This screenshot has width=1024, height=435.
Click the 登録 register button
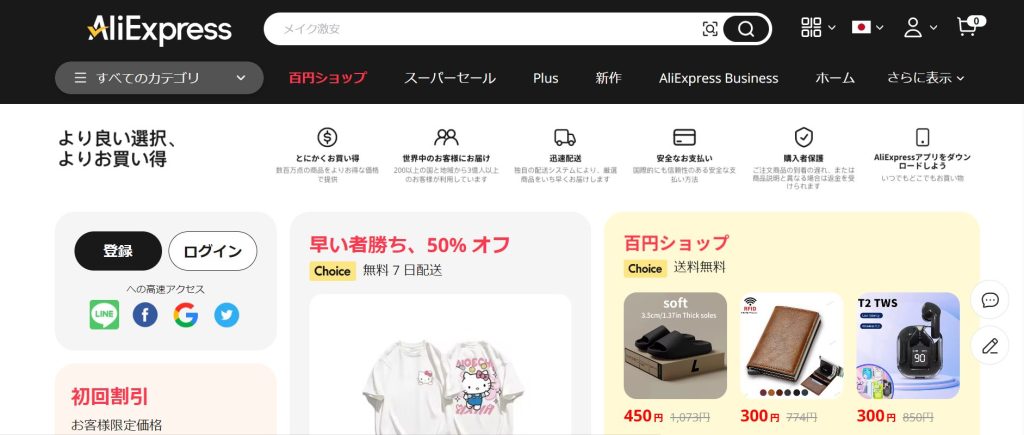coord(118,251)
